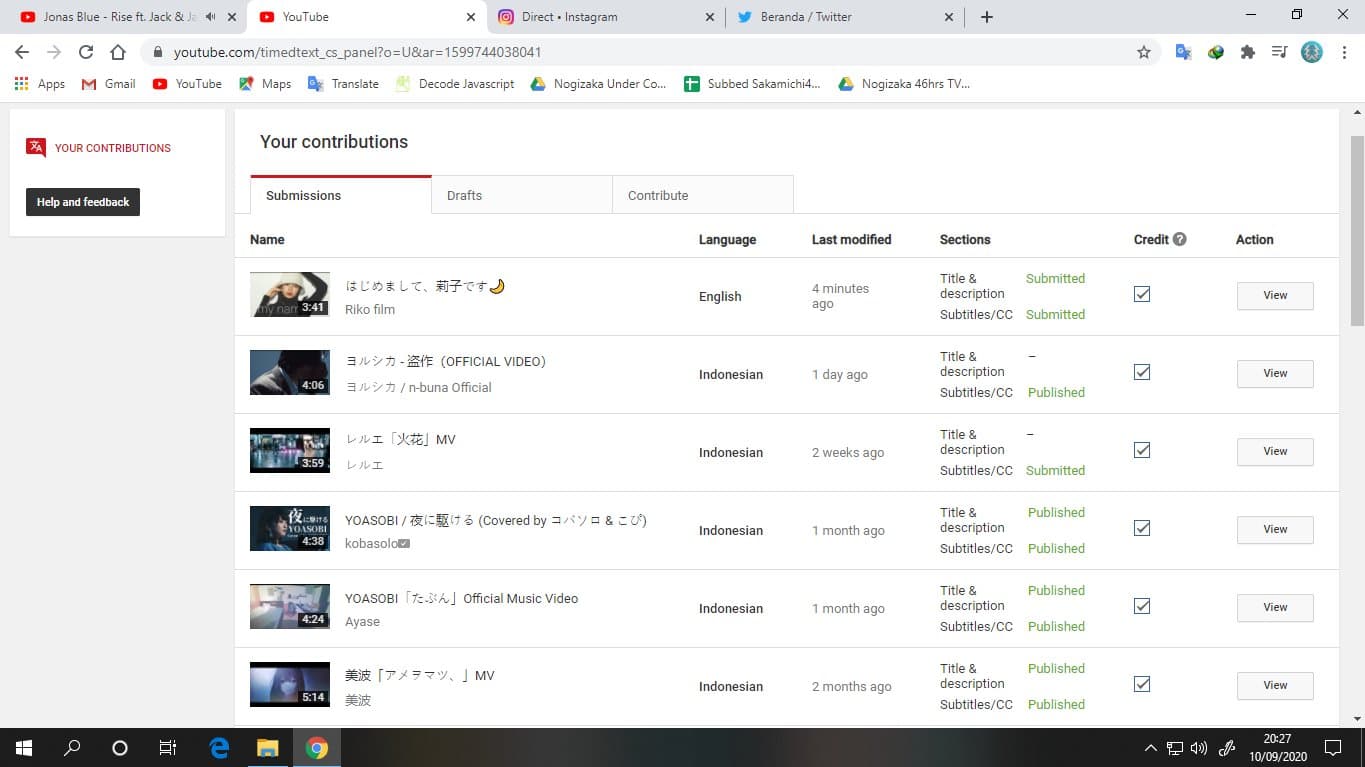Screen dimensions: 1365x767
Task: View the レルエ 火花 MV submission
Action: tap(1275, 451)
